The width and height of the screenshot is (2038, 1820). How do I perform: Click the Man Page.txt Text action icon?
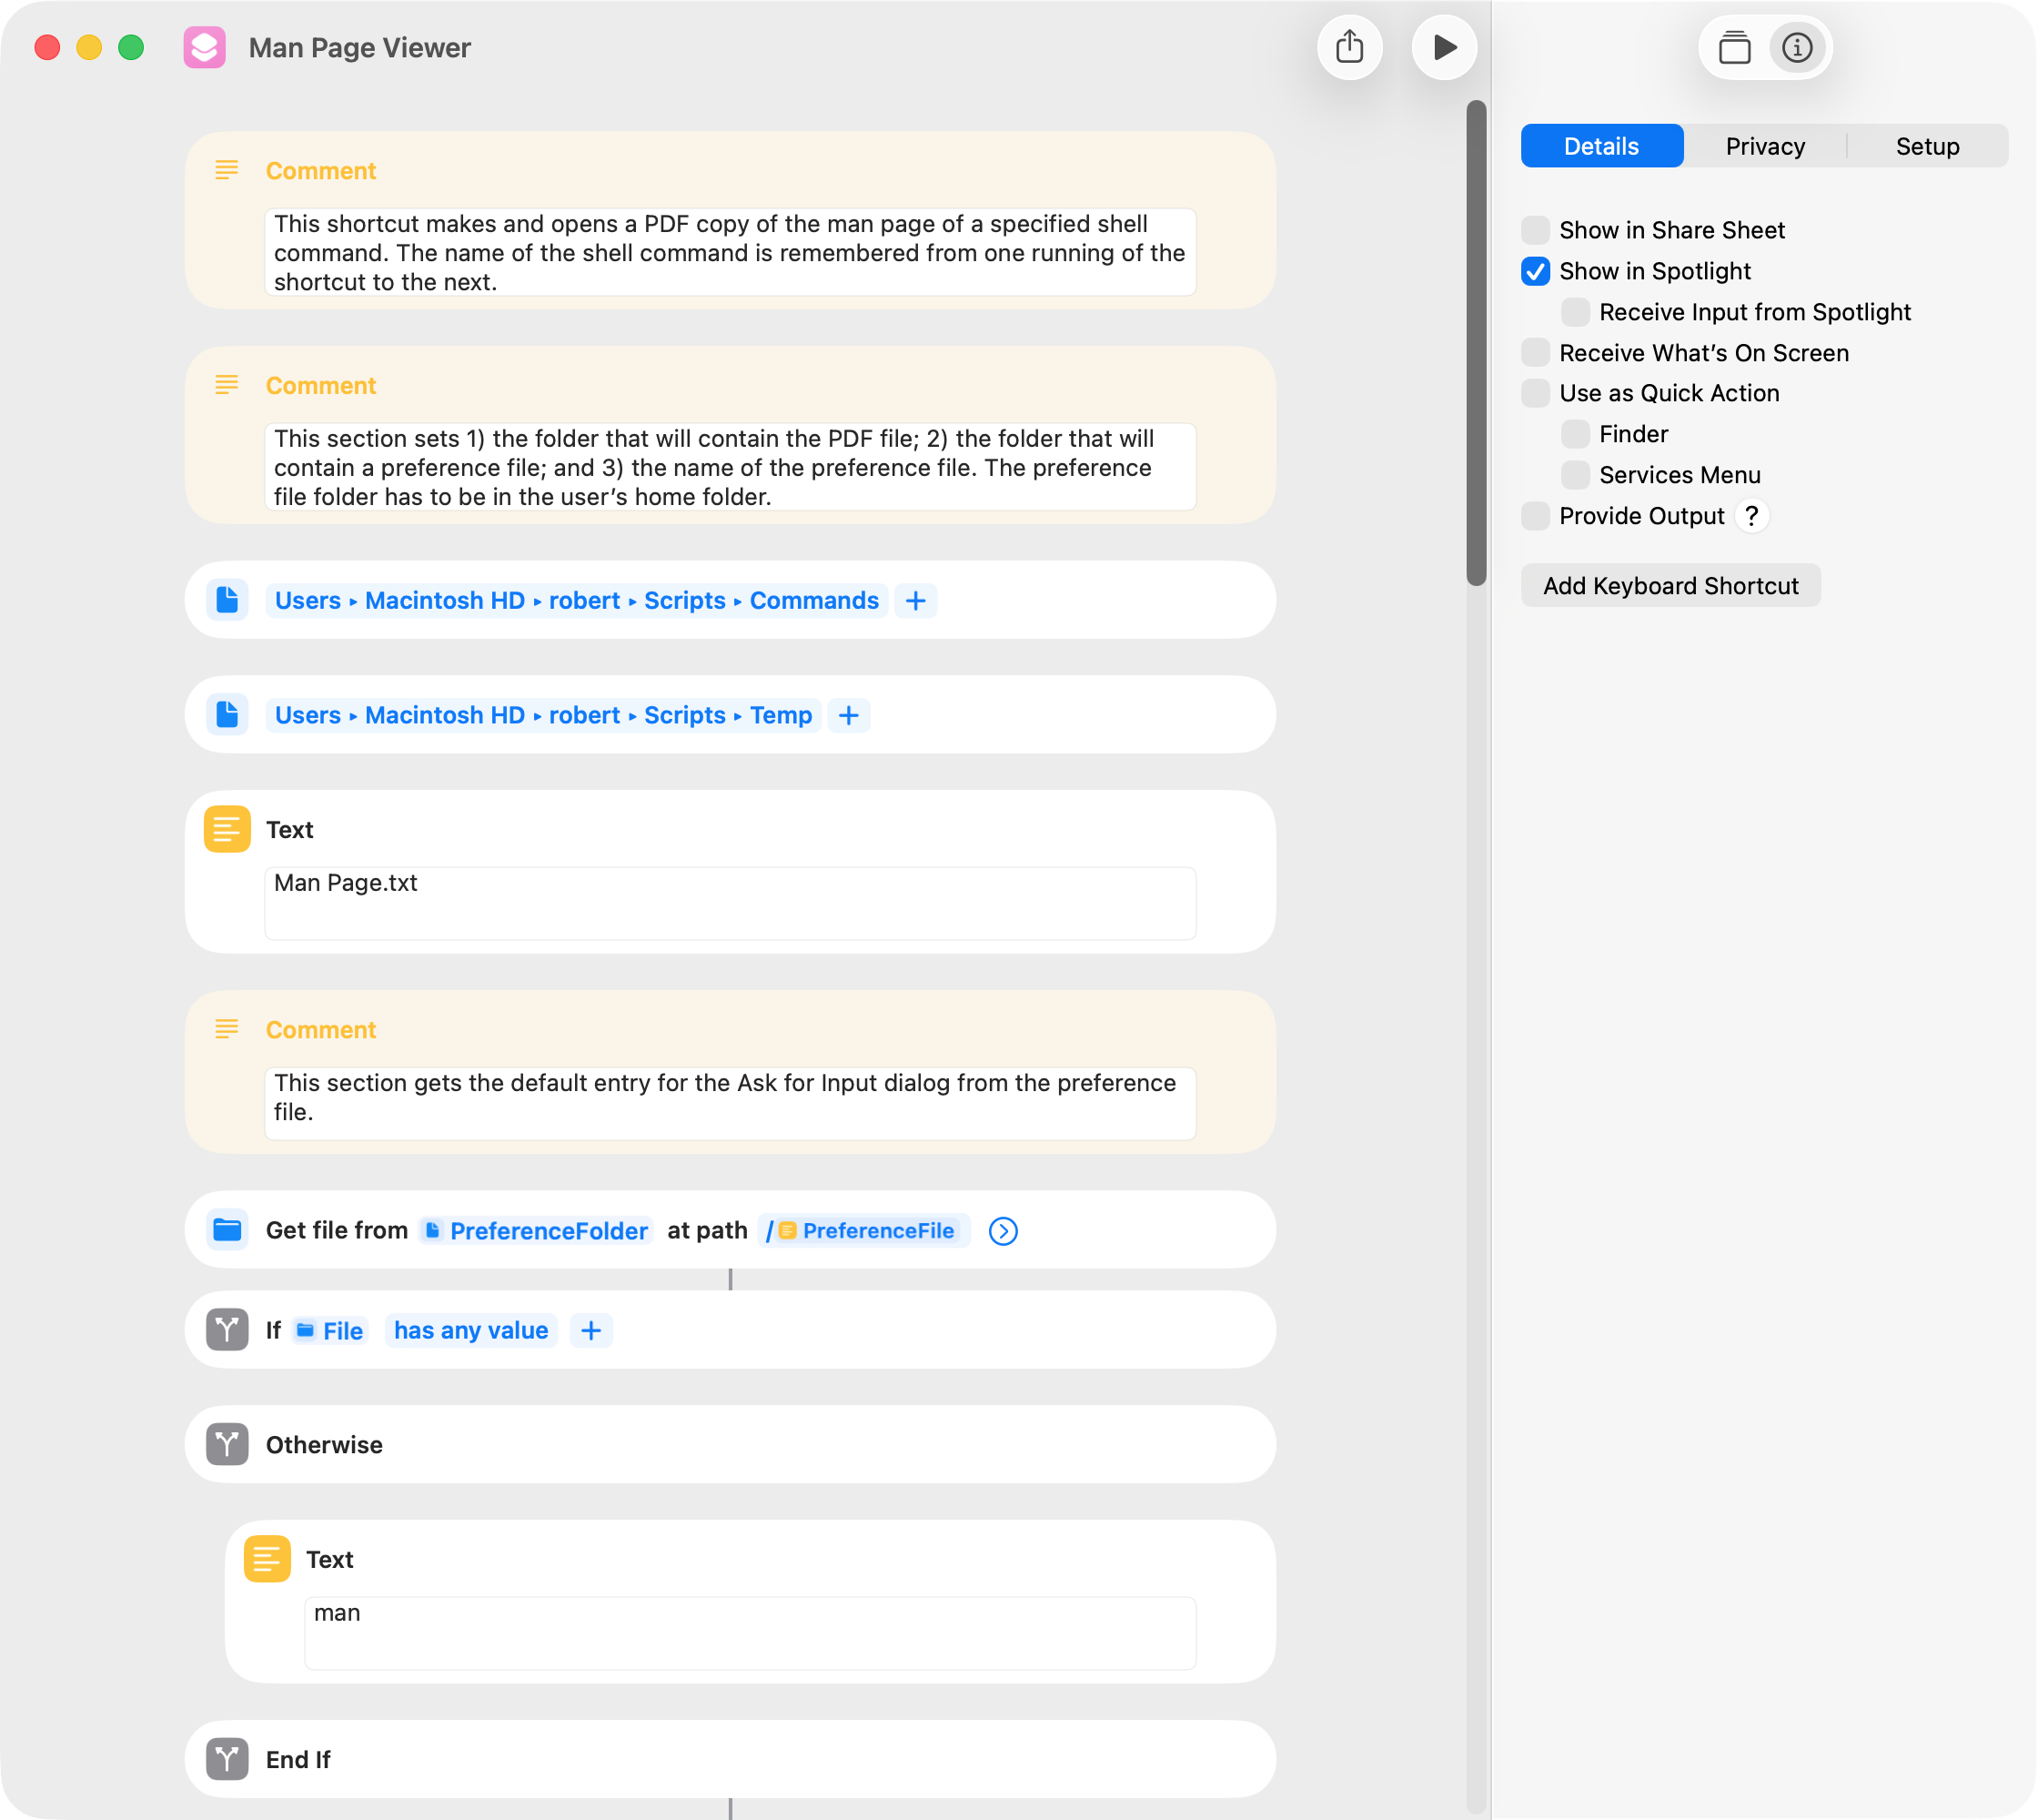pos(227,829)
